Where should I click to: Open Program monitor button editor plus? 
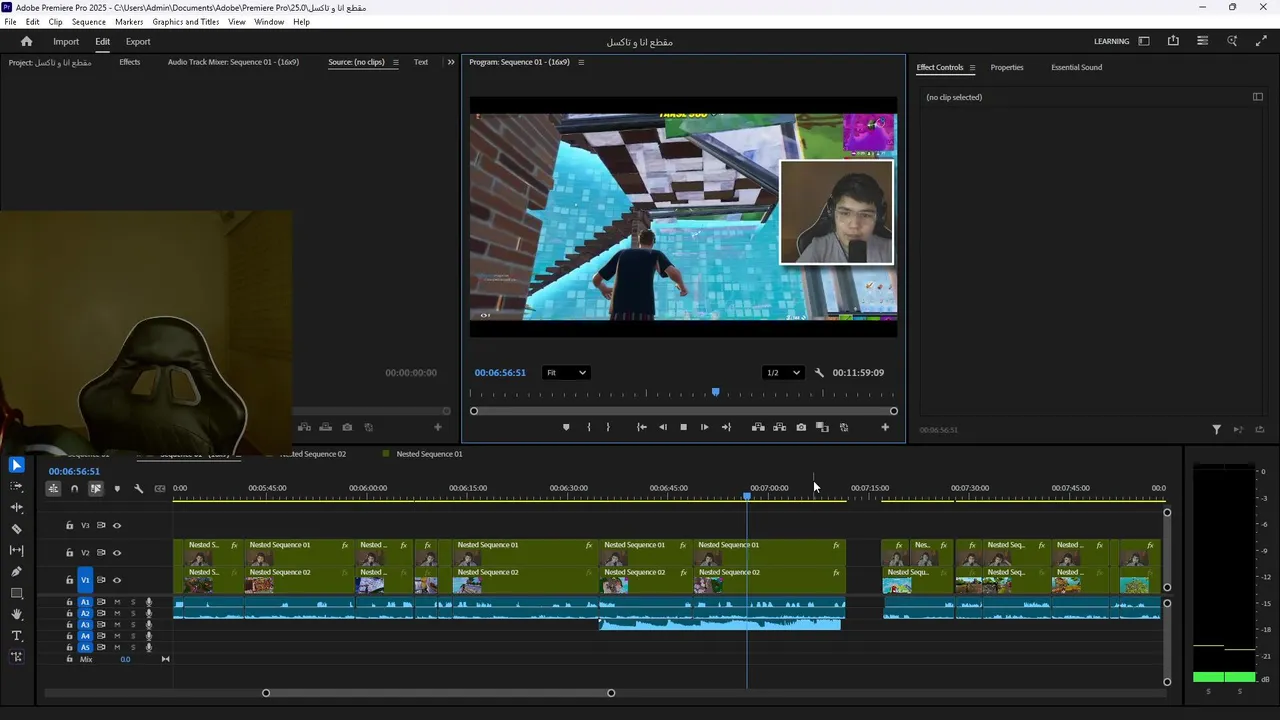click(x=885, y=427)
